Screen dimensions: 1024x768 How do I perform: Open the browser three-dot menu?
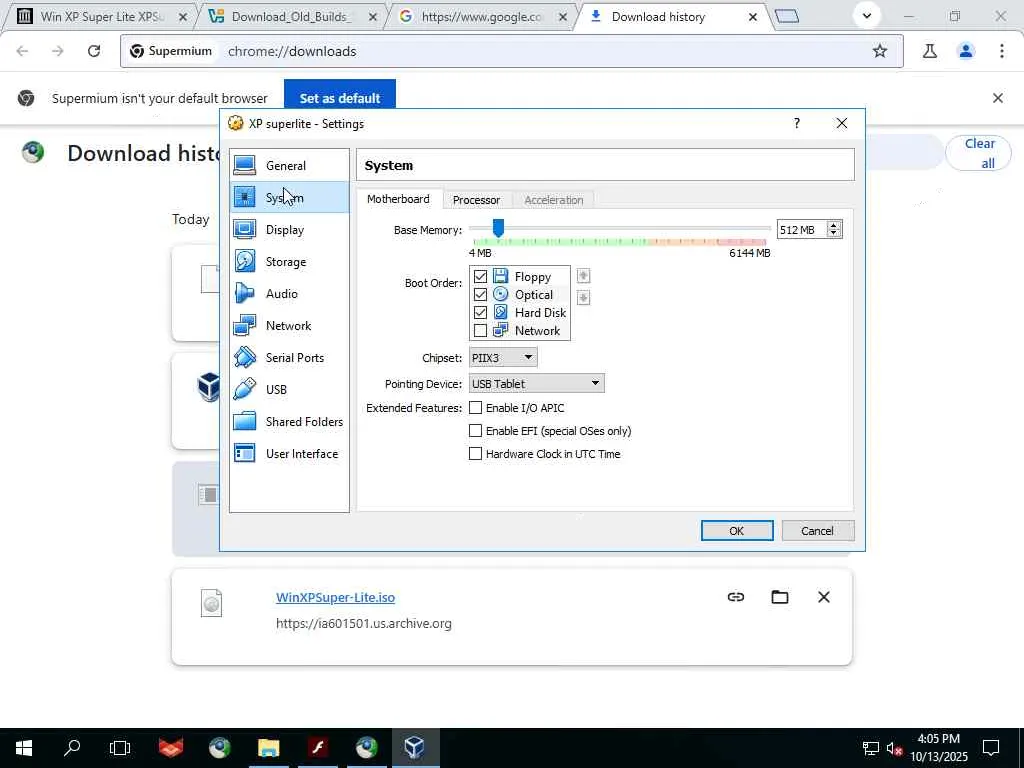click(x=1002, y=51)
